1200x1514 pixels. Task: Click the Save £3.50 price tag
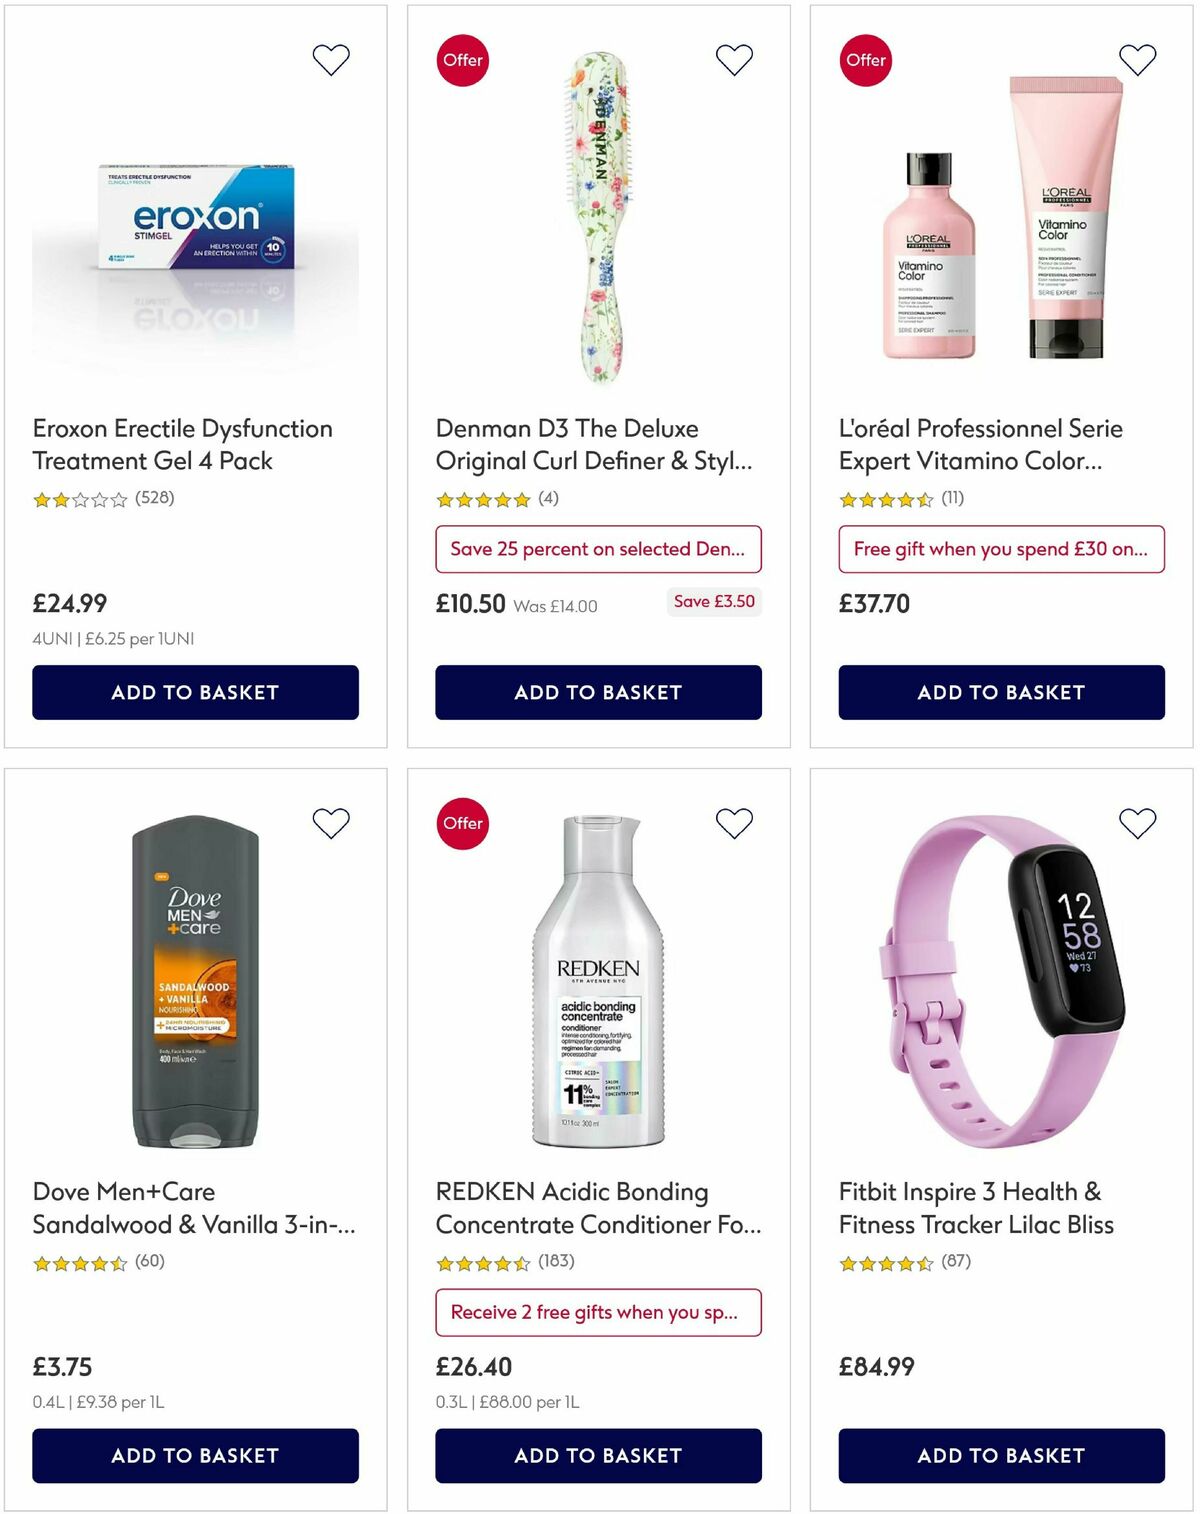pos(713,602)
